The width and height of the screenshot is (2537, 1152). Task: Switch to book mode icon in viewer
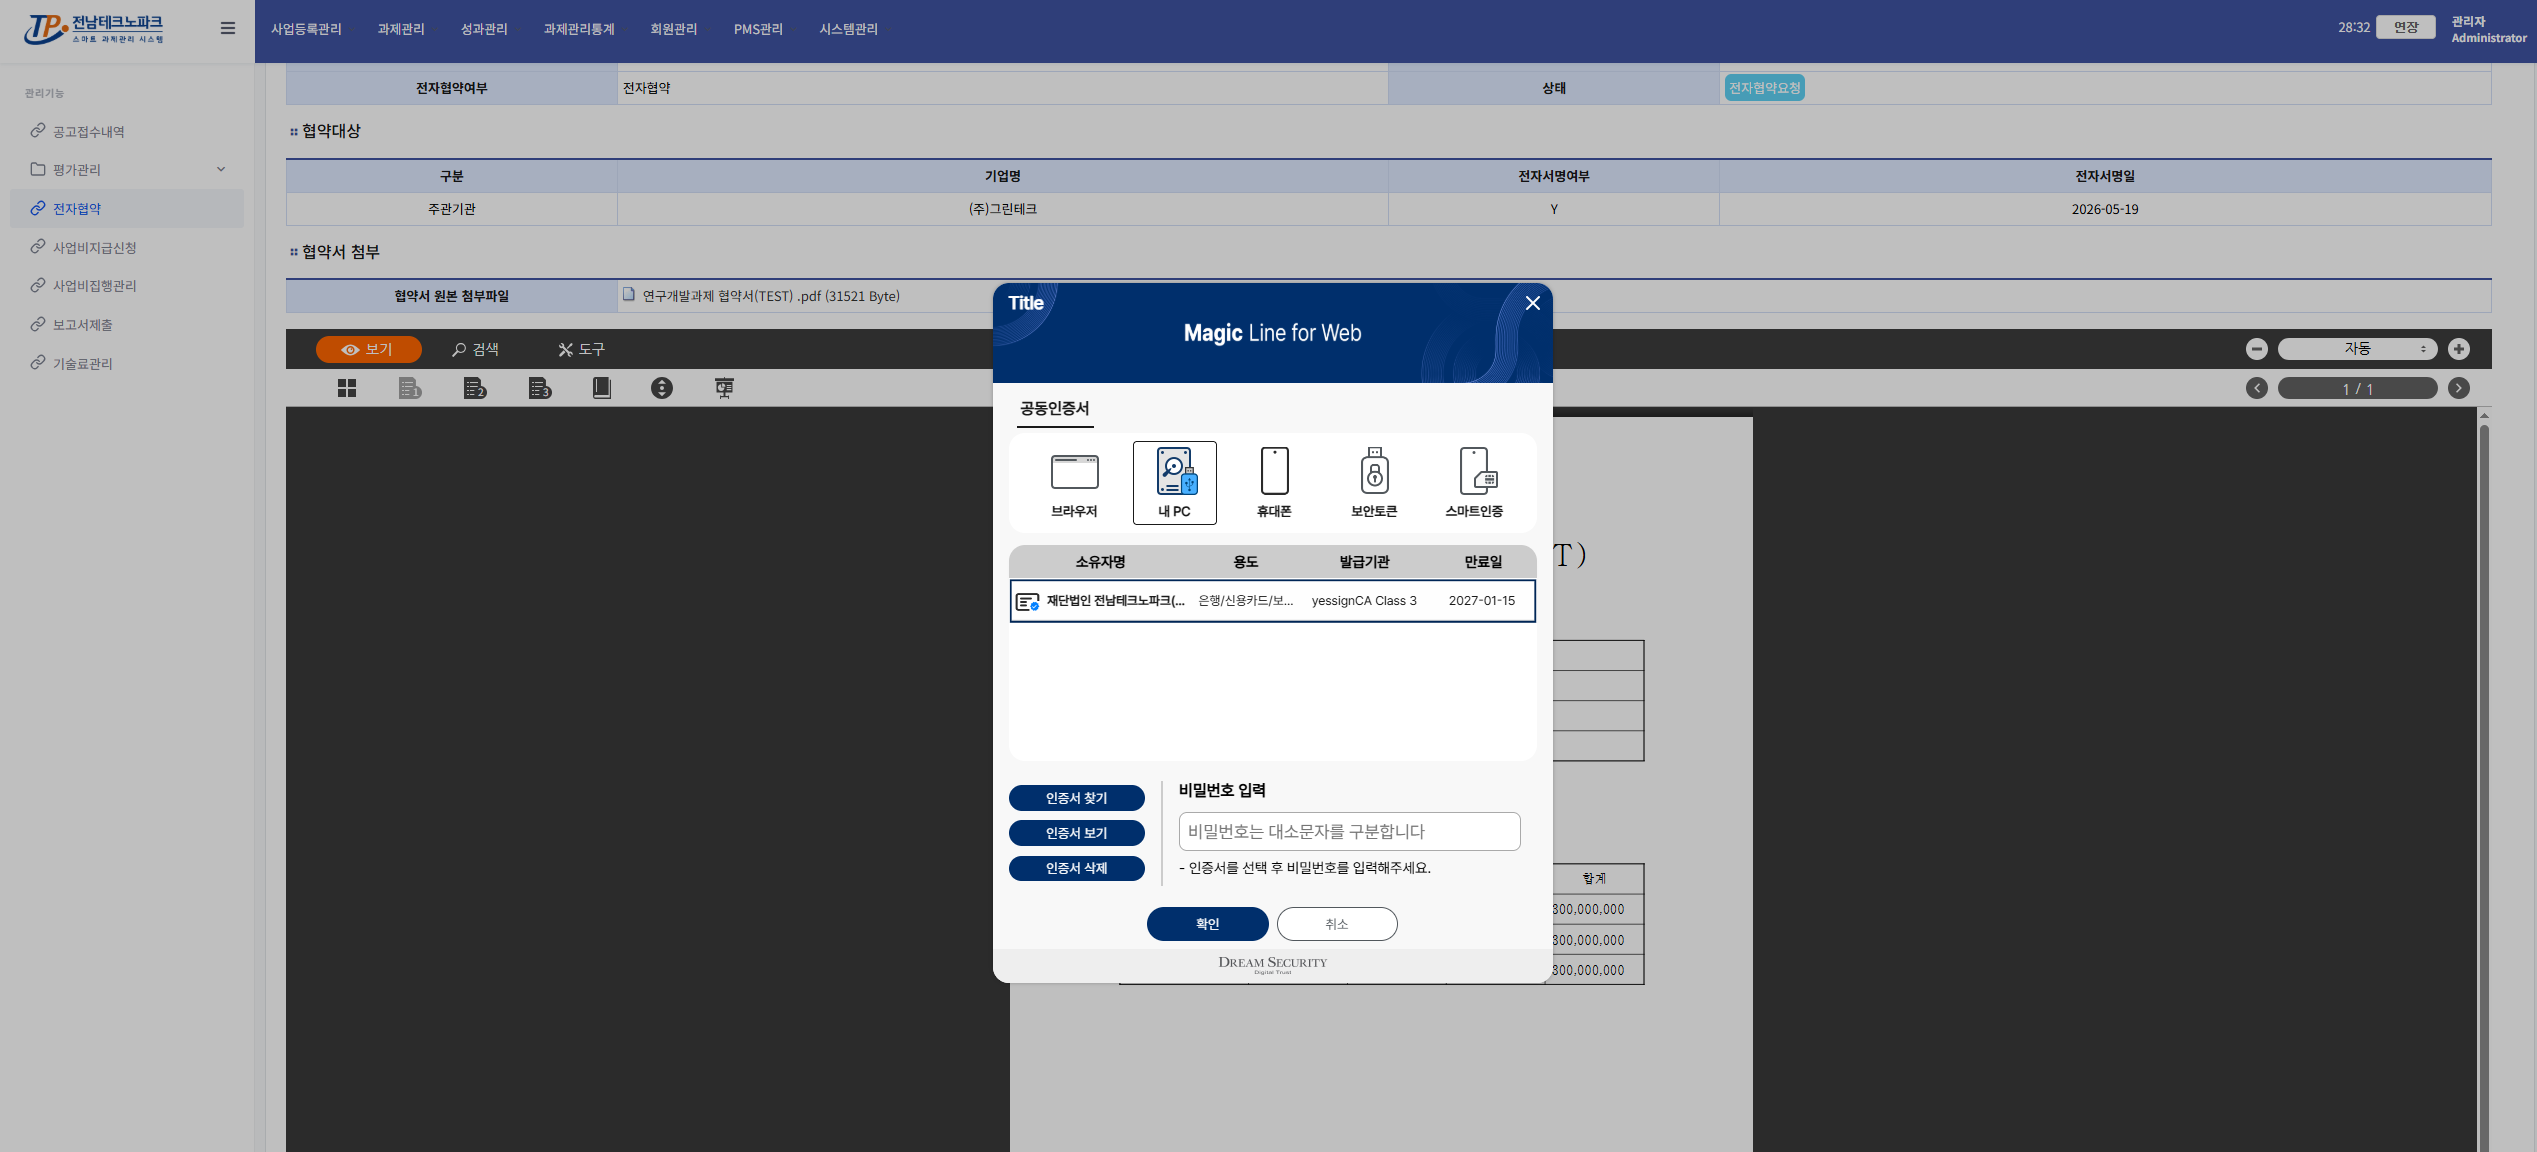601,388
